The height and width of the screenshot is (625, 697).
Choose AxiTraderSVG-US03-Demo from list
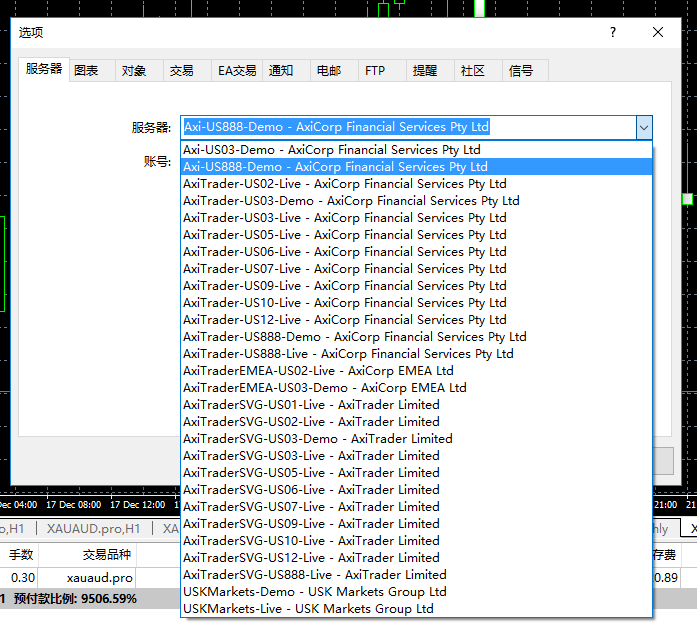pyautogui.click(x=318, y=439)
